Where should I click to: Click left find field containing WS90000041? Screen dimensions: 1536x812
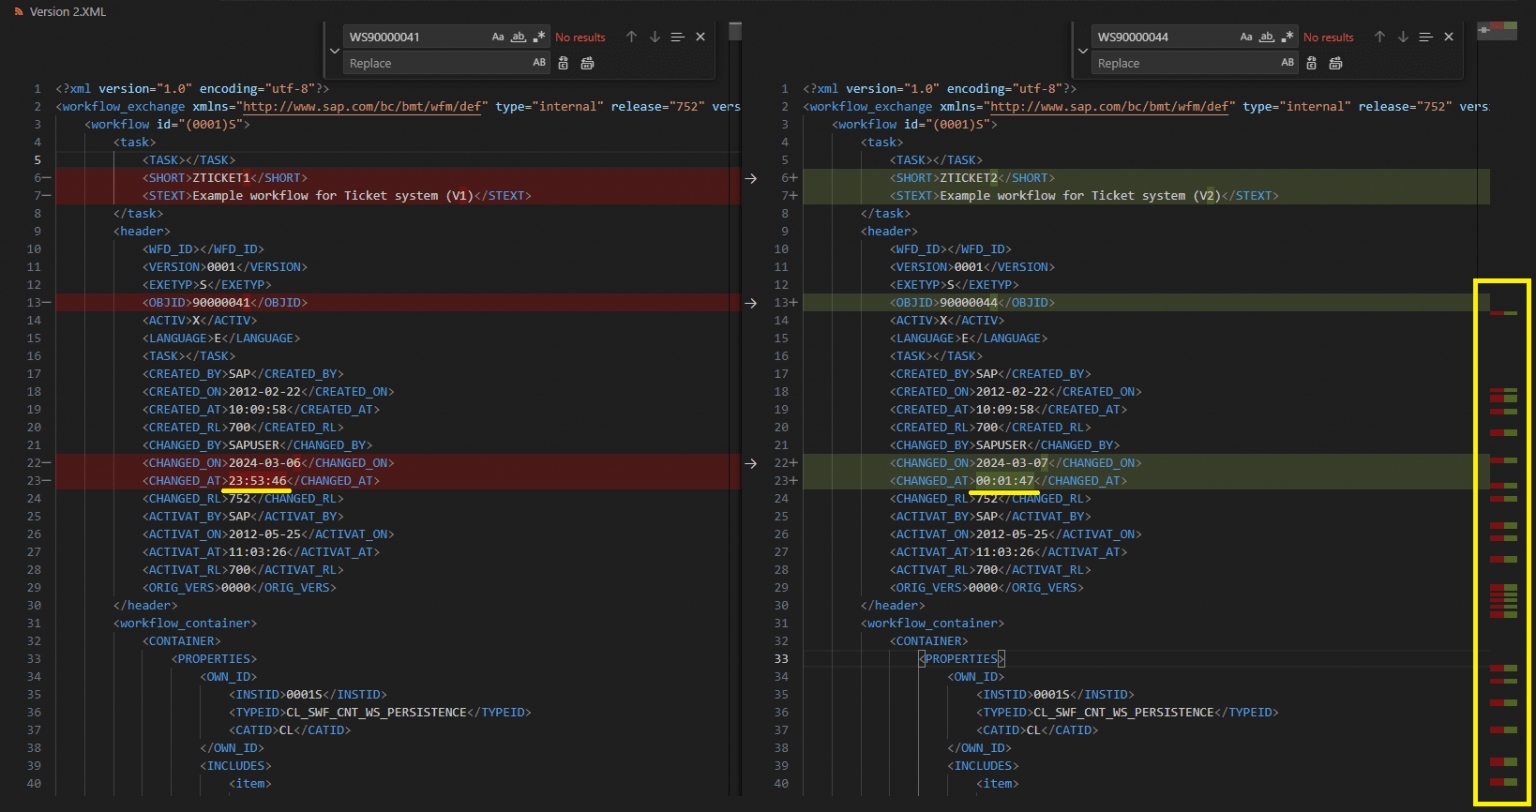415,37
